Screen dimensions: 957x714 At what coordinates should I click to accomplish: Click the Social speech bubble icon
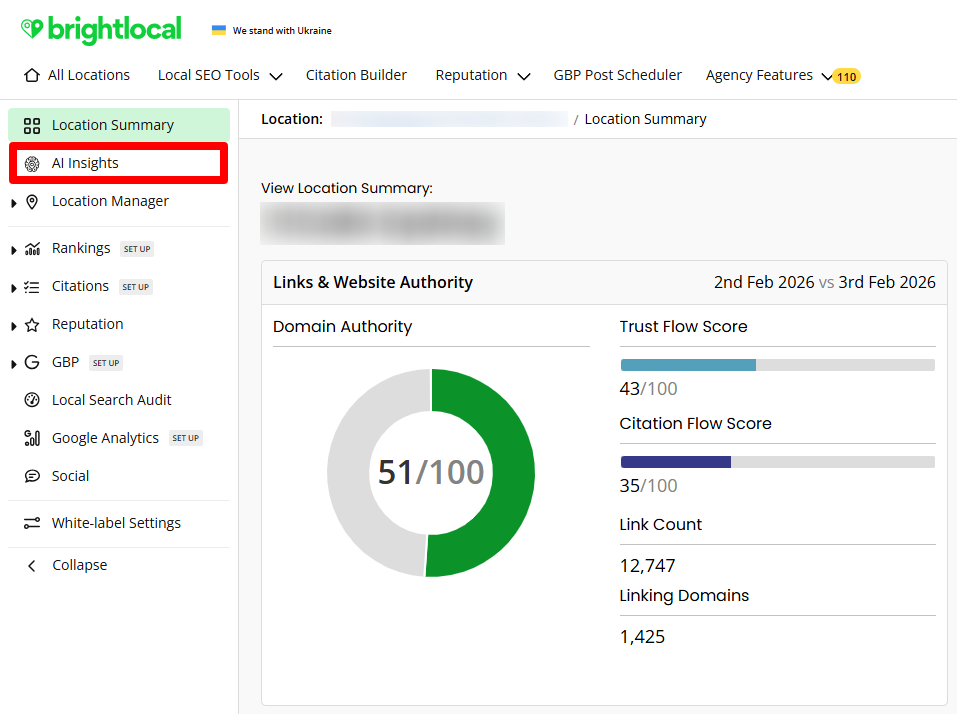click(32, 476)
